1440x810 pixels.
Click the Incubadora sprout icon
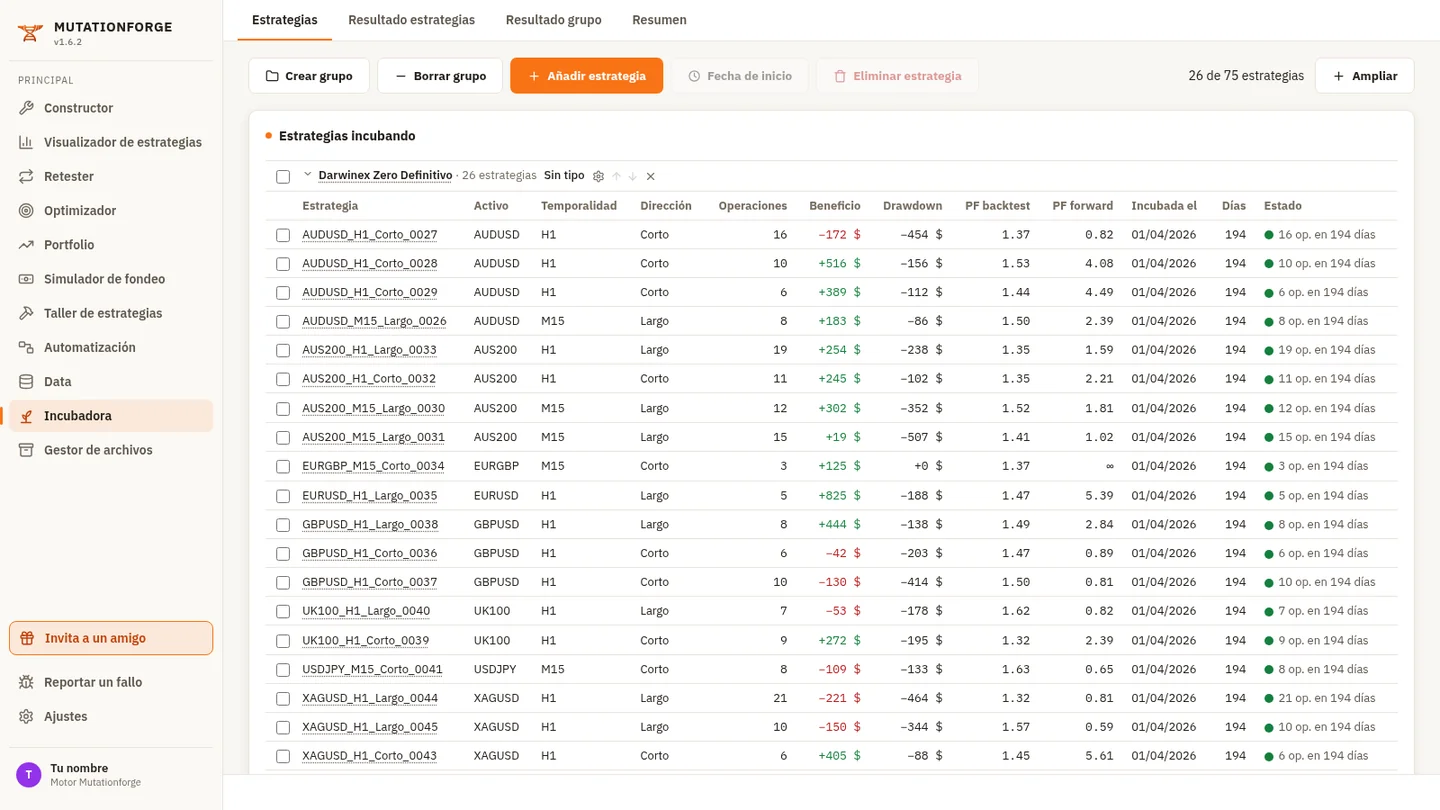[26, 416]
